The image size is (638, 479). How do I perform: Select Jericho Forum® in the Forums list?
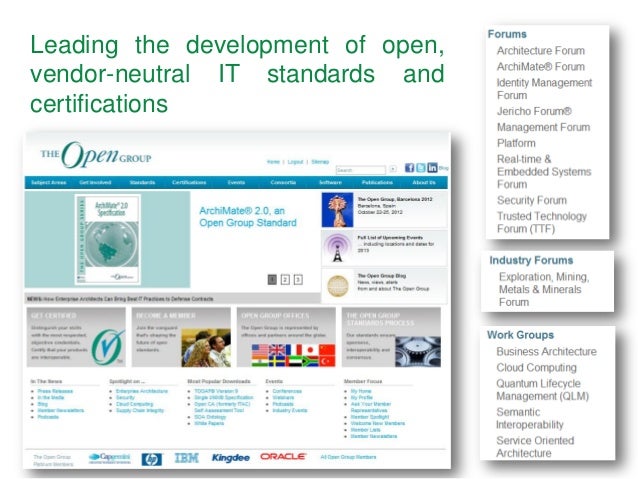point(534,111)
